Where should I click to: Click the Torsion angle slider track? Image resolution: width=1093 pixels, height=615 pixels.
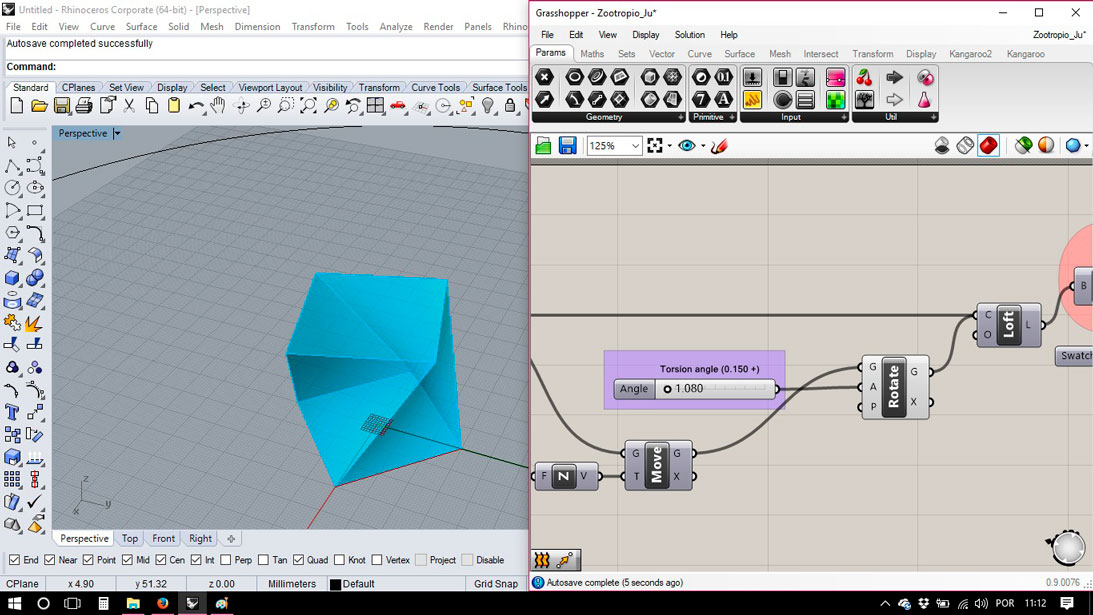pyautogui.click(x=716, y=388)
